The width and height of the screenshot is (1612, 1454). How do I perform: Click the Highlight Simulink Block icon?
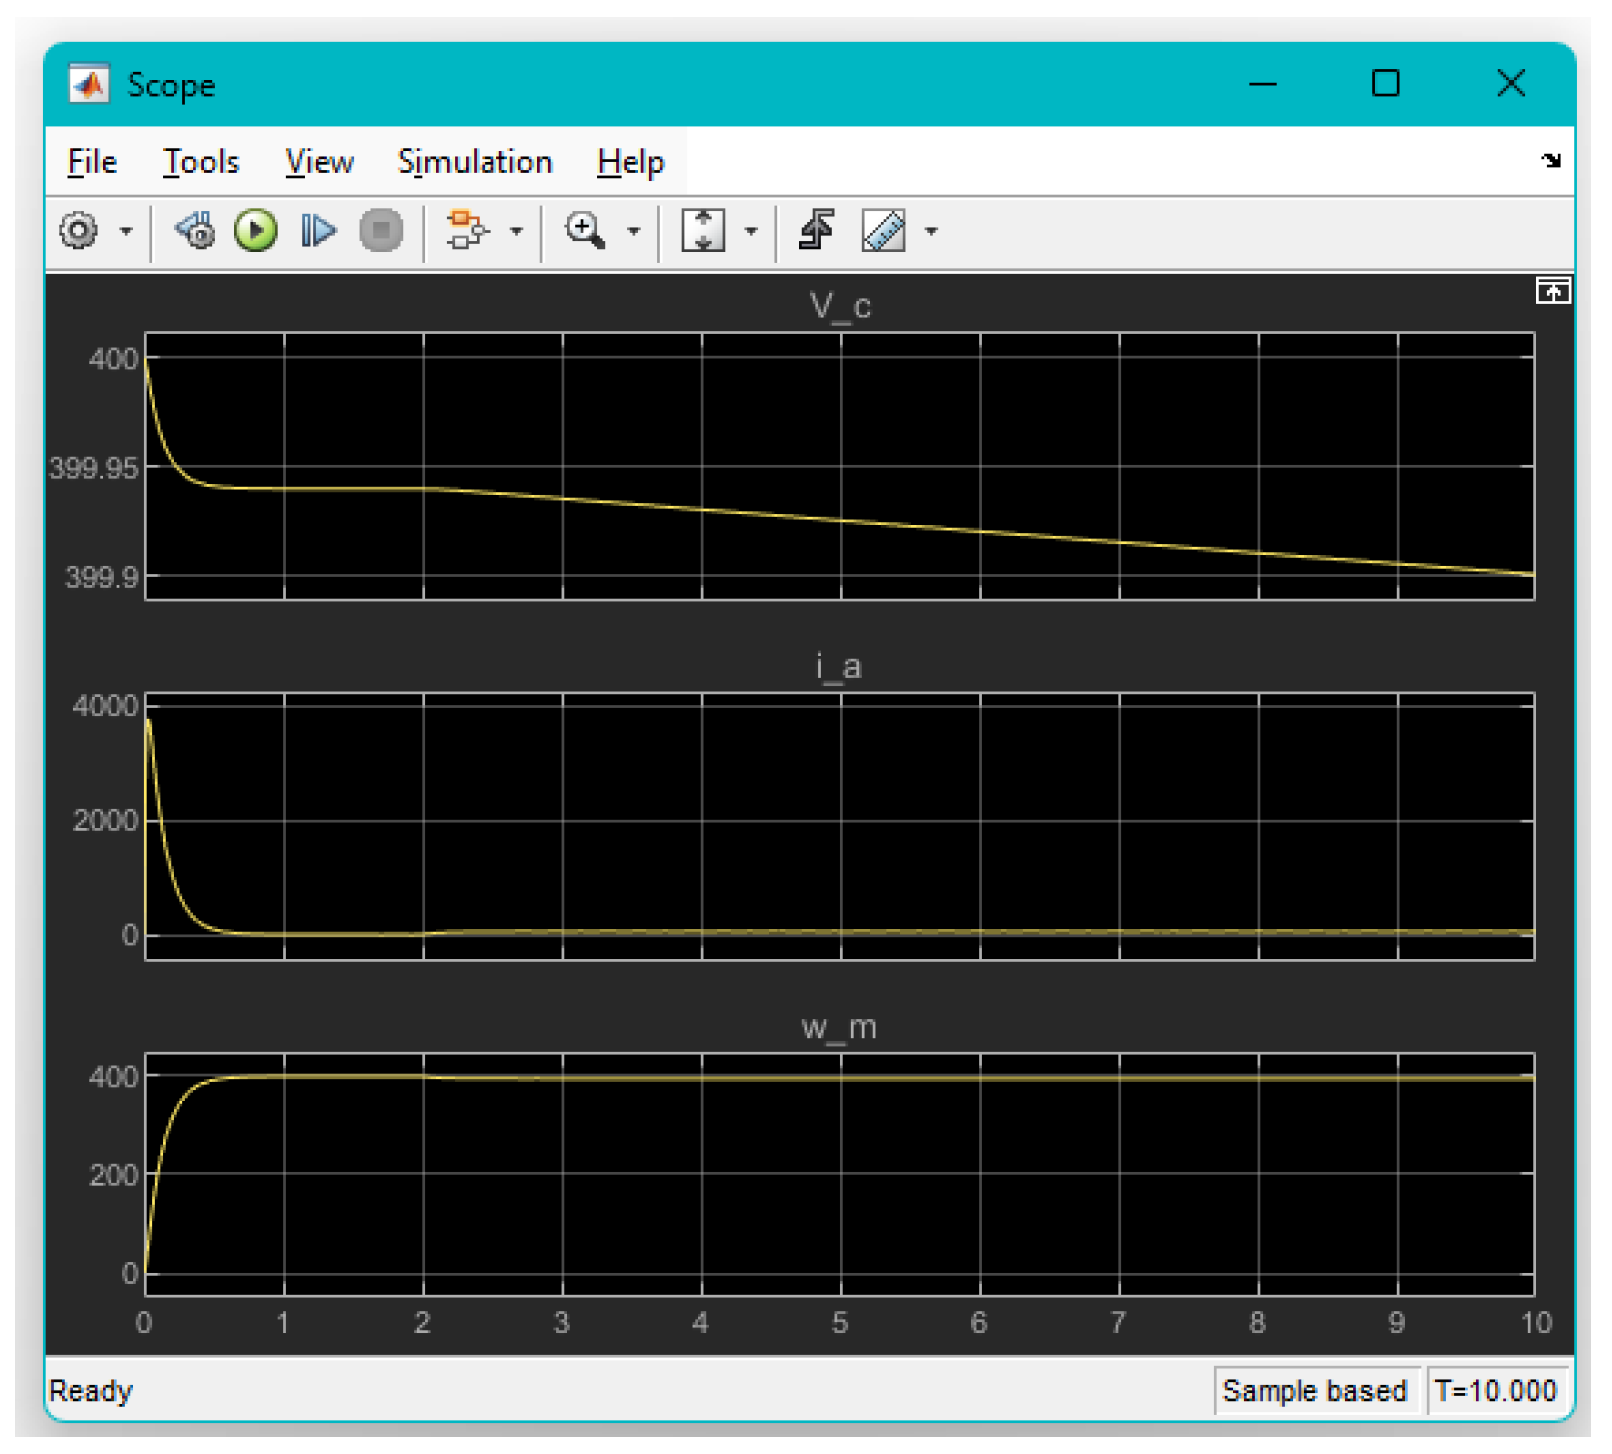[466, 231]
